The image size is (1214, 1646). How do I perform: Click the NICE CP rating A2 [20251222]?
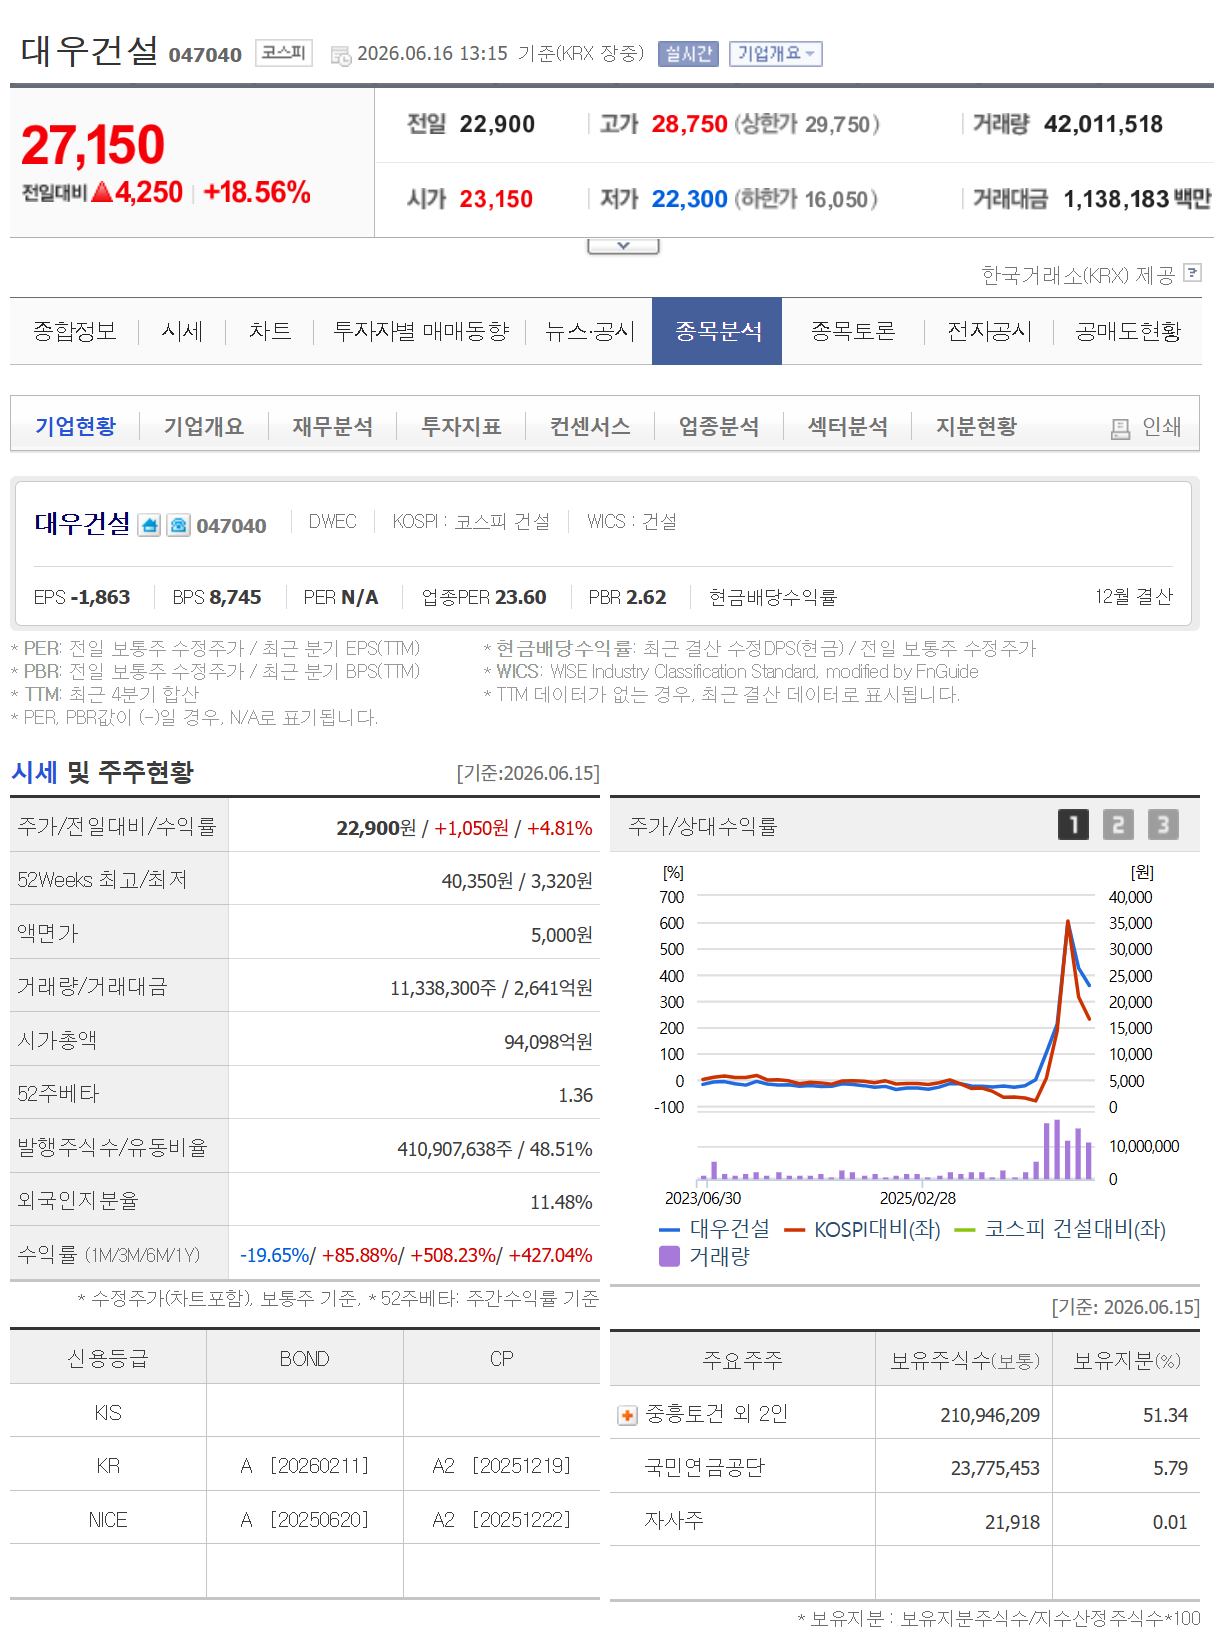tap(501, 1520)
